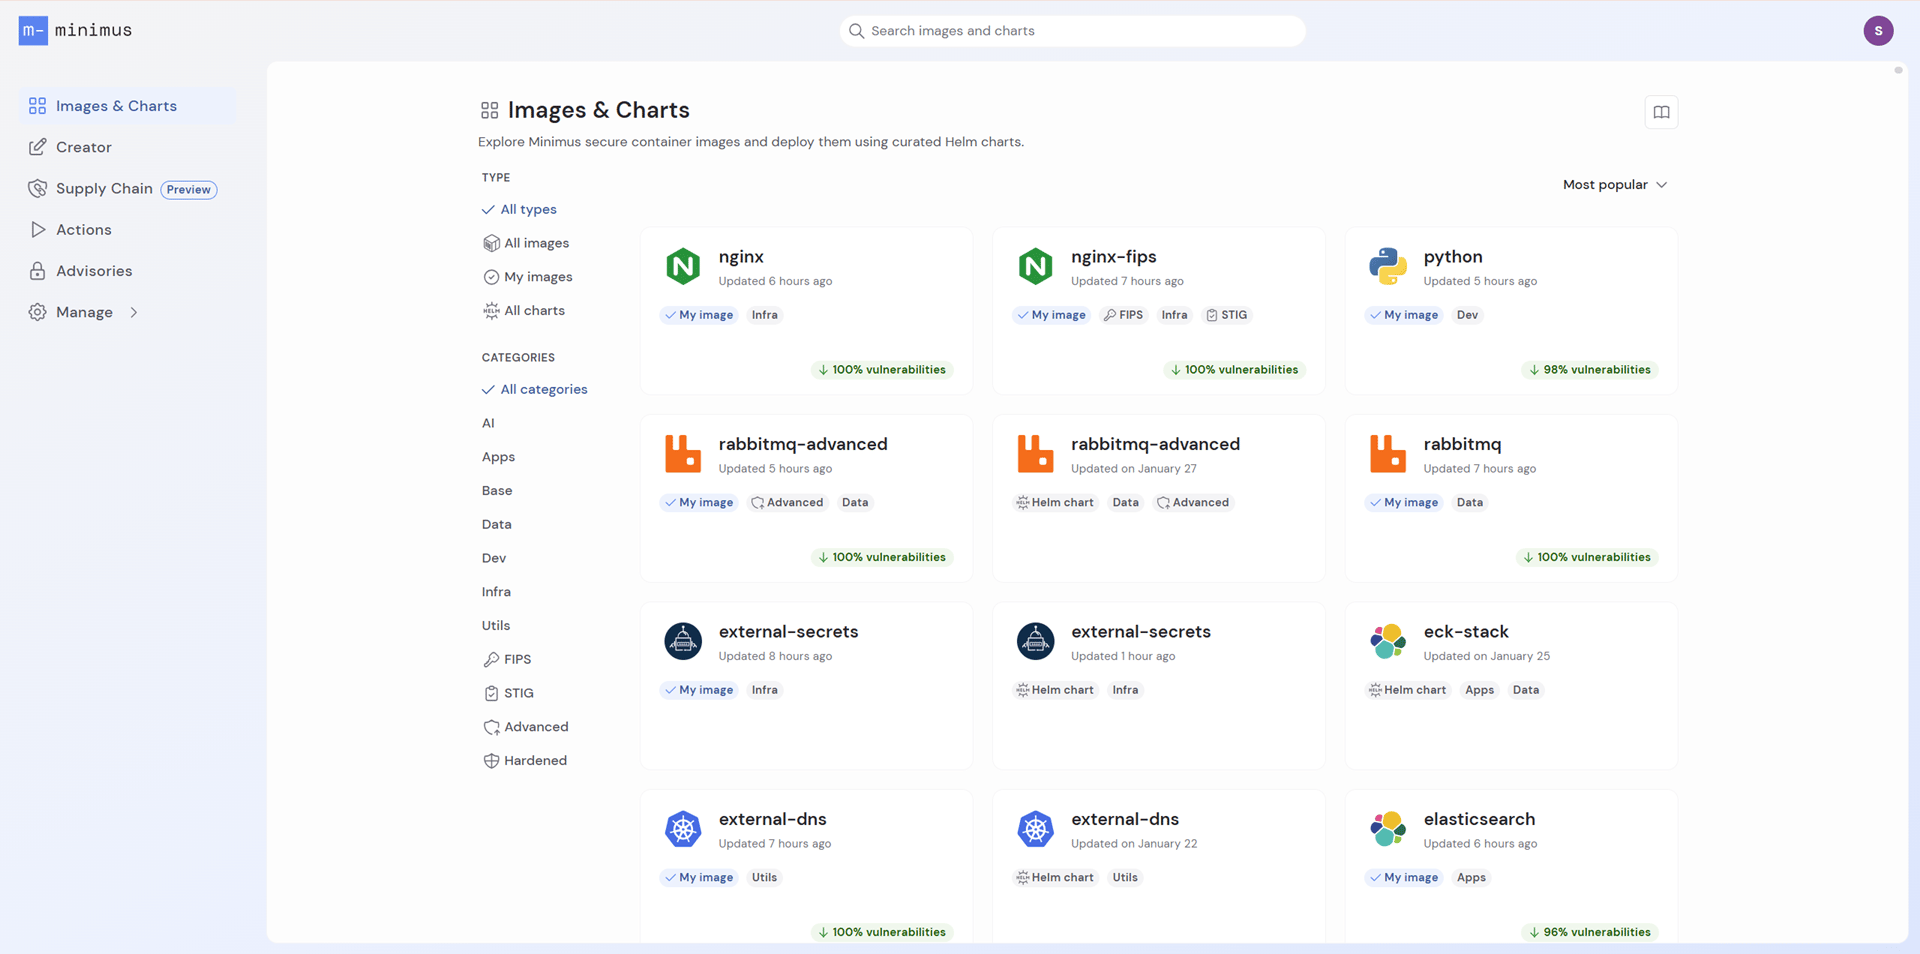Click the STIG tag on nginx-fips
1920x954 pixels.
(1227, 315)
